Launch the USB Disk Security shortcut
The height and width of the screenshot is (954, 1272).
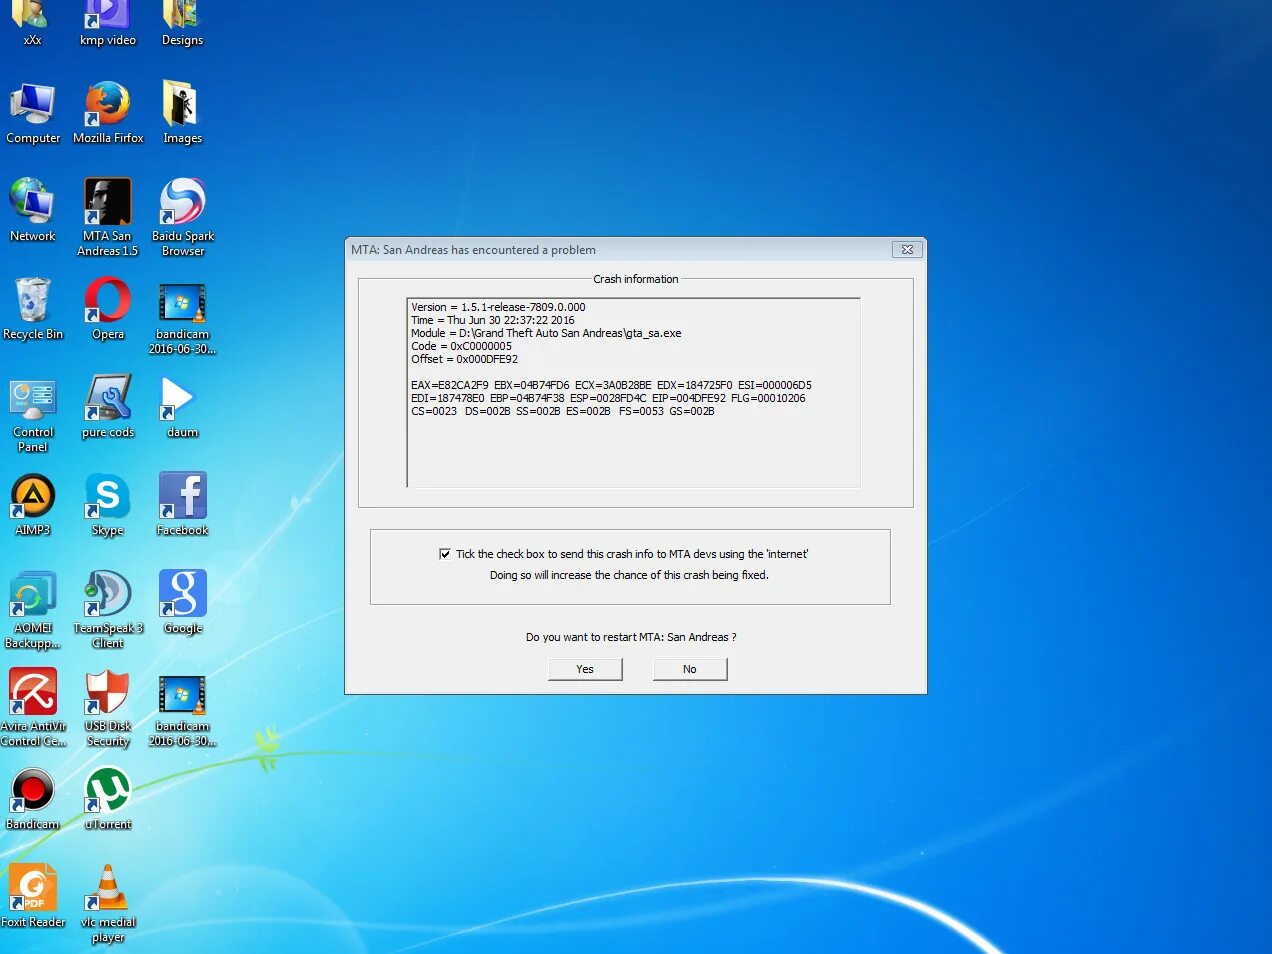click(108, 707)
